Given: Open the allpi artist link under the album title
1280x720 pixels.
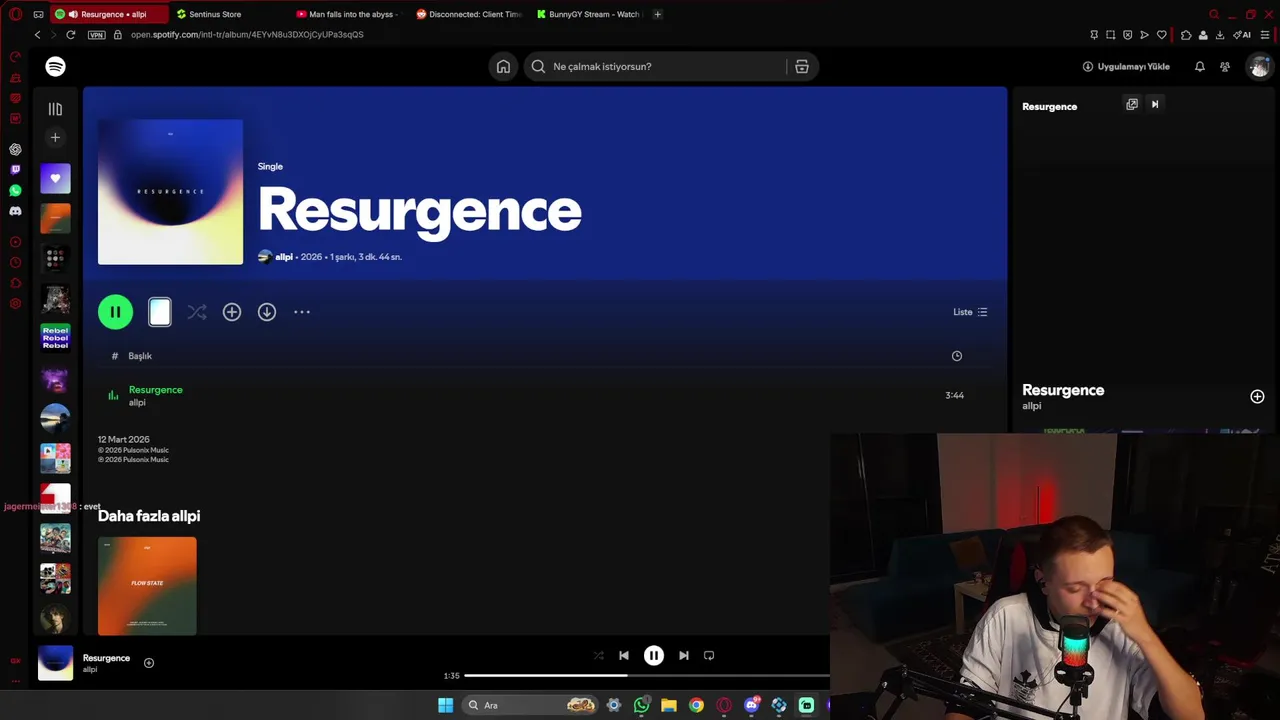Looking at the screenshot, I should (284, 257).
